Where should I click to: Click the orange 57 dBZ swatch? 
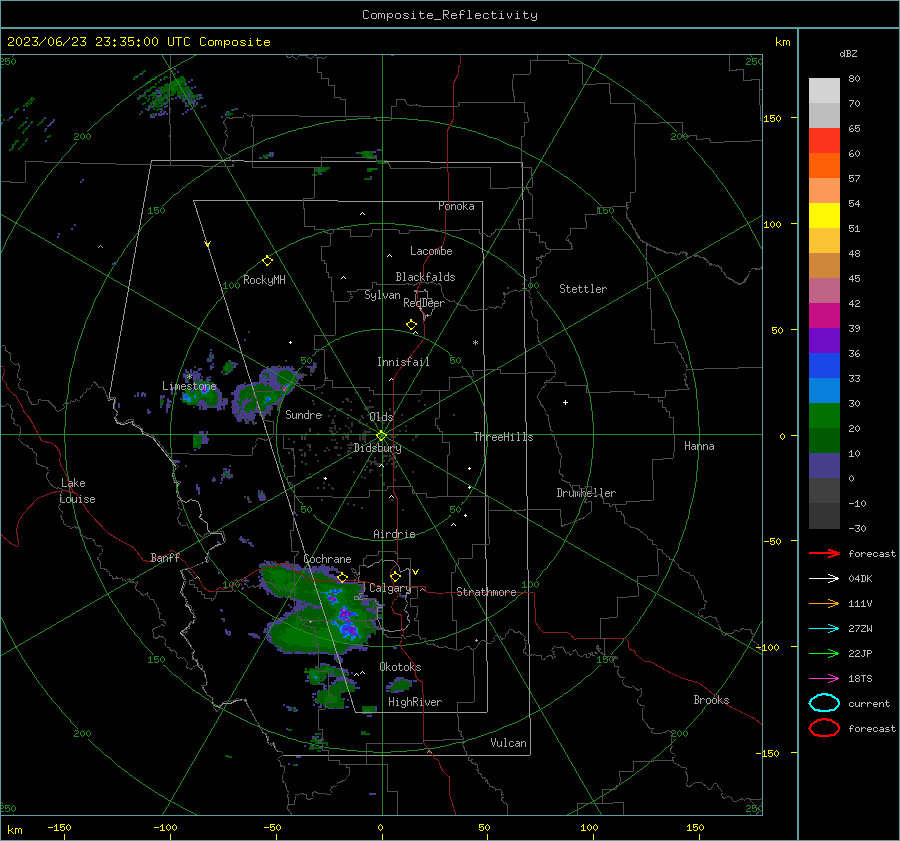click(x=824, y=166)
